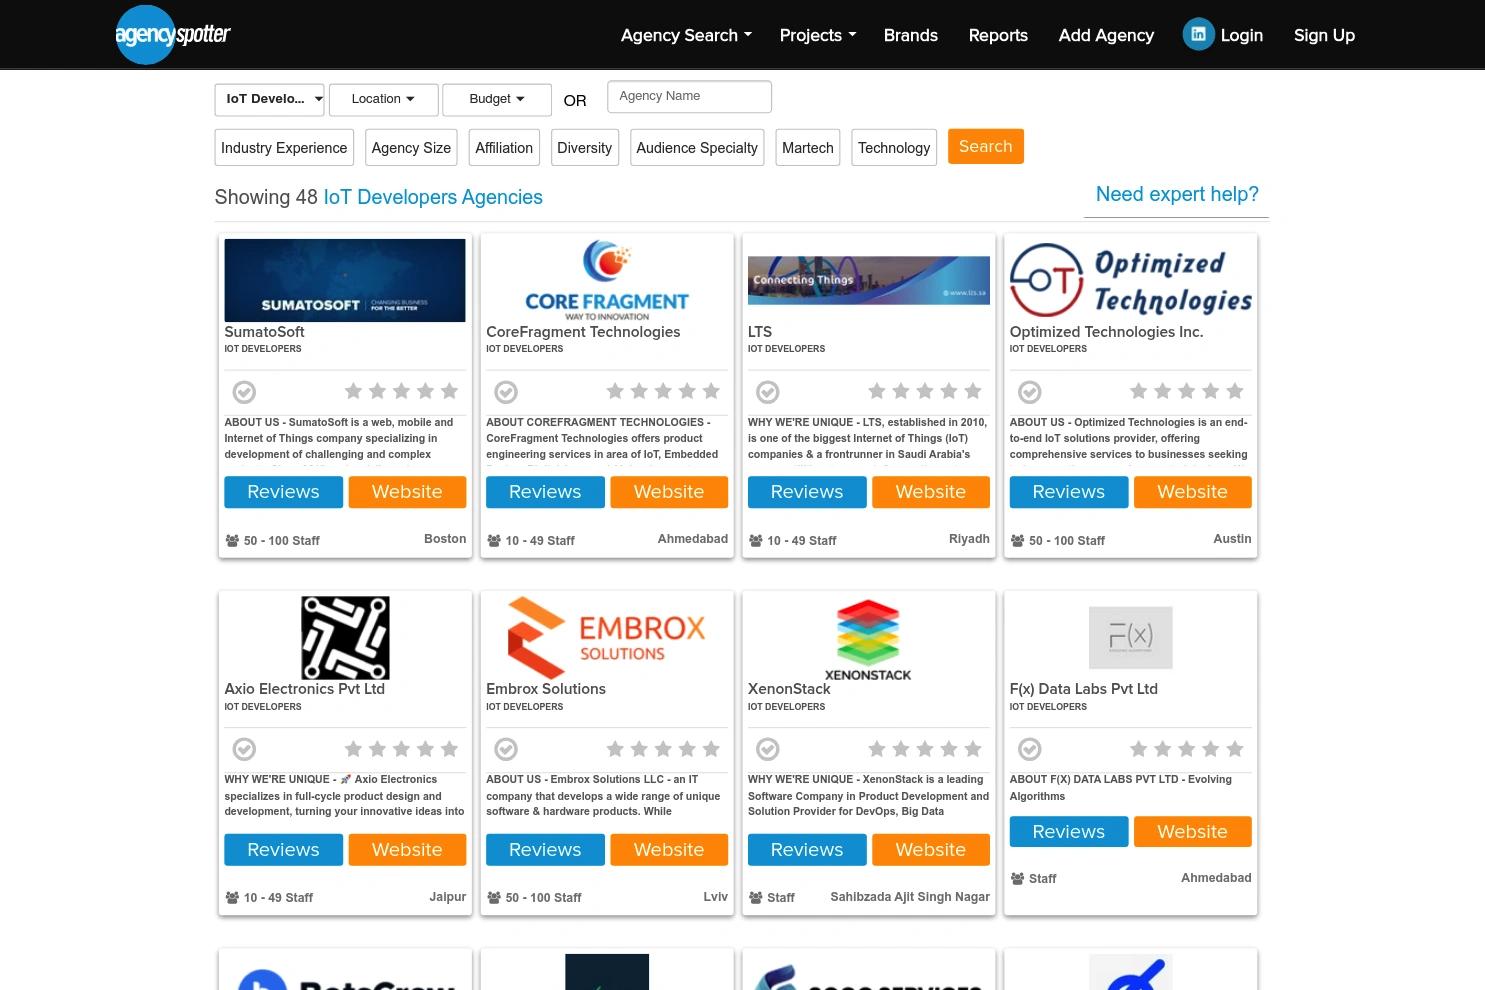Open the Reports page

point(998,35)
